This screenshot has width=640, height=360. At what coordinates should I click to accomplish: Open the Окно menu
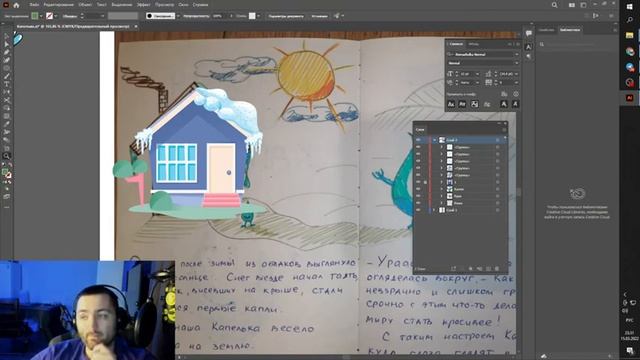pyautogui.click(x=183, y=5)
